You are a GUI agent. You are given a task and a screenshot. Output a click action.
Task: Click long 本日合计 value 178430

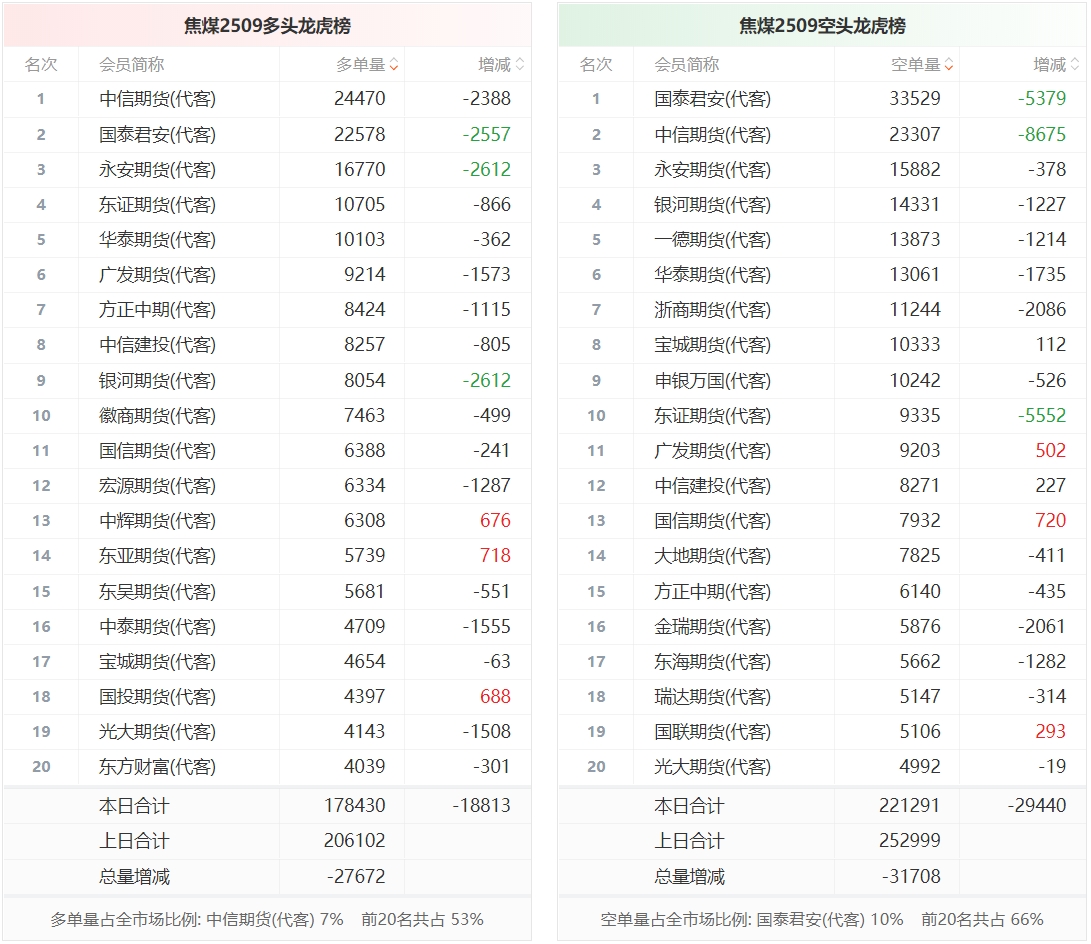pos(354,806)
